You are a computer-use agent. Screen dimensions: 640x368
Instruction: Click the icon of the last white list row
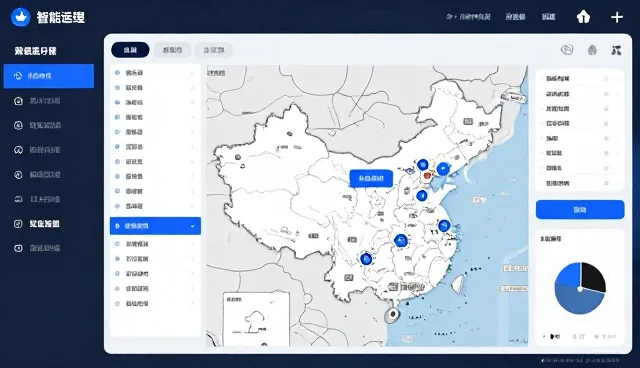click(118, 304)
